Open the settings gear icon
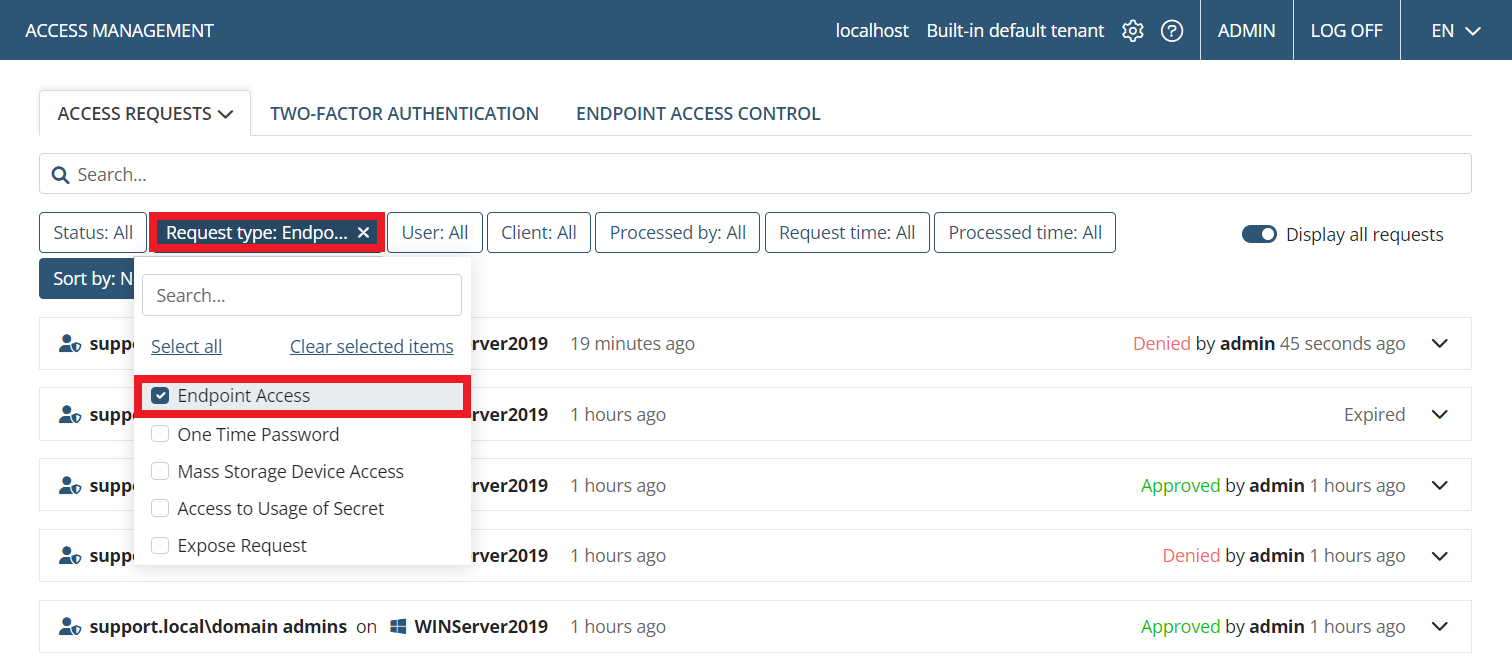The image size is (1512, 667). click(x=1132, y=31)
